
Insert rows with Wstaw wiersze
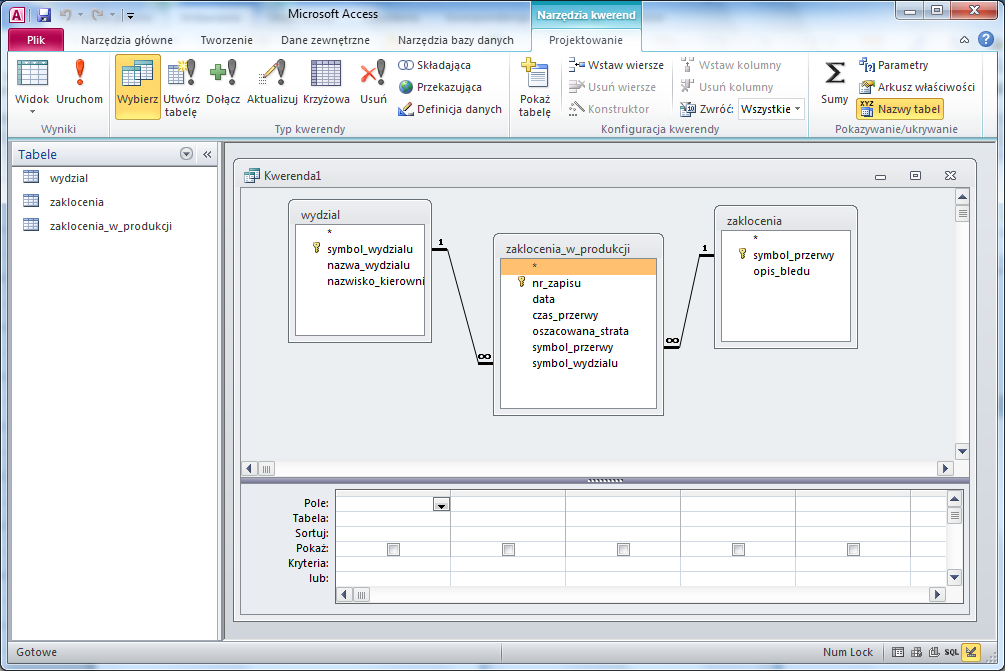616,65
